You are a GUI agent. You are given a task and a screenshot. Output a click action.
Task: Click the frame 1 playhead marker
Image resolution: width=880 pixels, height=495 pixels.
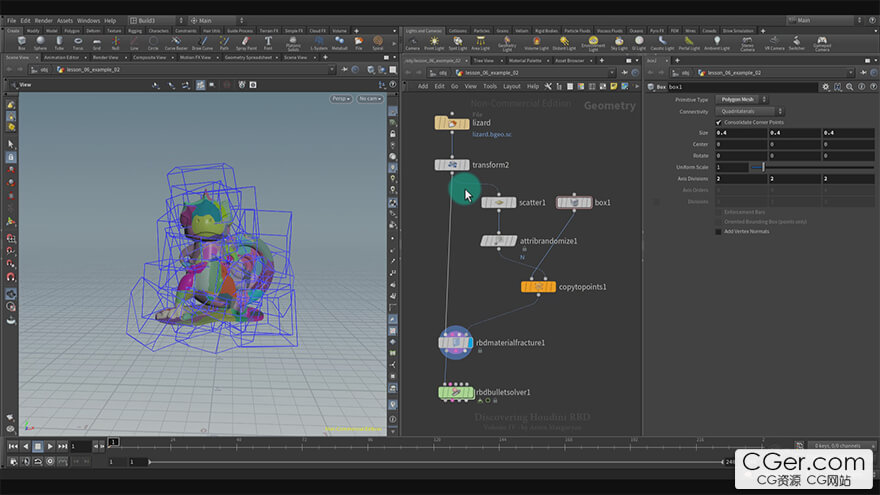[x=113, y=442]
